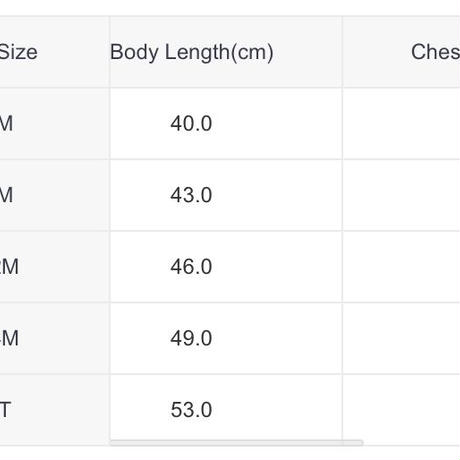Select the 46.0 body length cell
Image resolution: width=460 pixels, height=460 pixels.
click(226, 267)
